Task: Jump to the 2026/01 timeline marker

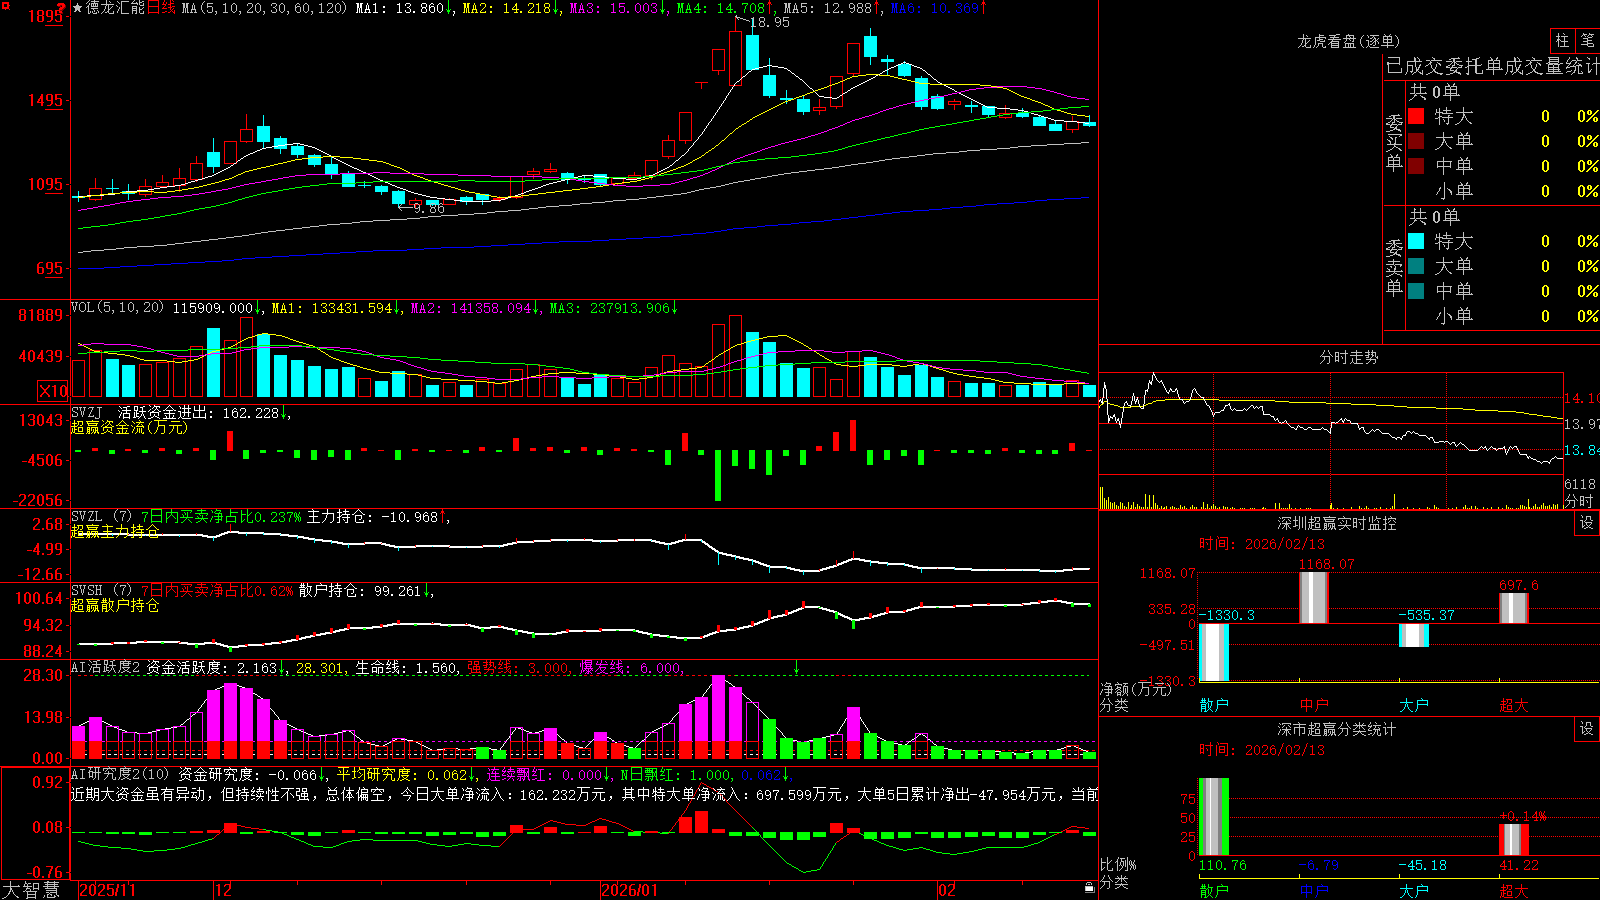Action: point(629,890)
